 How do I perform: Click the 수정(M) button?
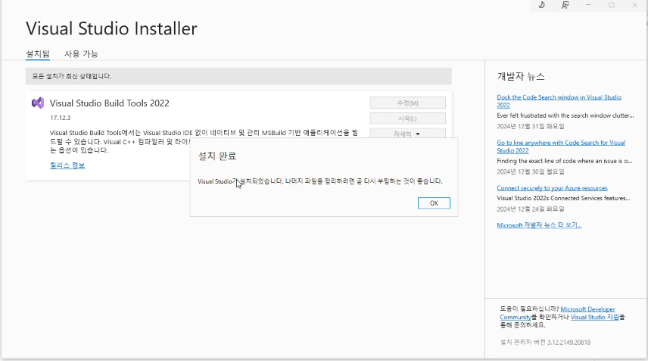[x=407, y=103]
